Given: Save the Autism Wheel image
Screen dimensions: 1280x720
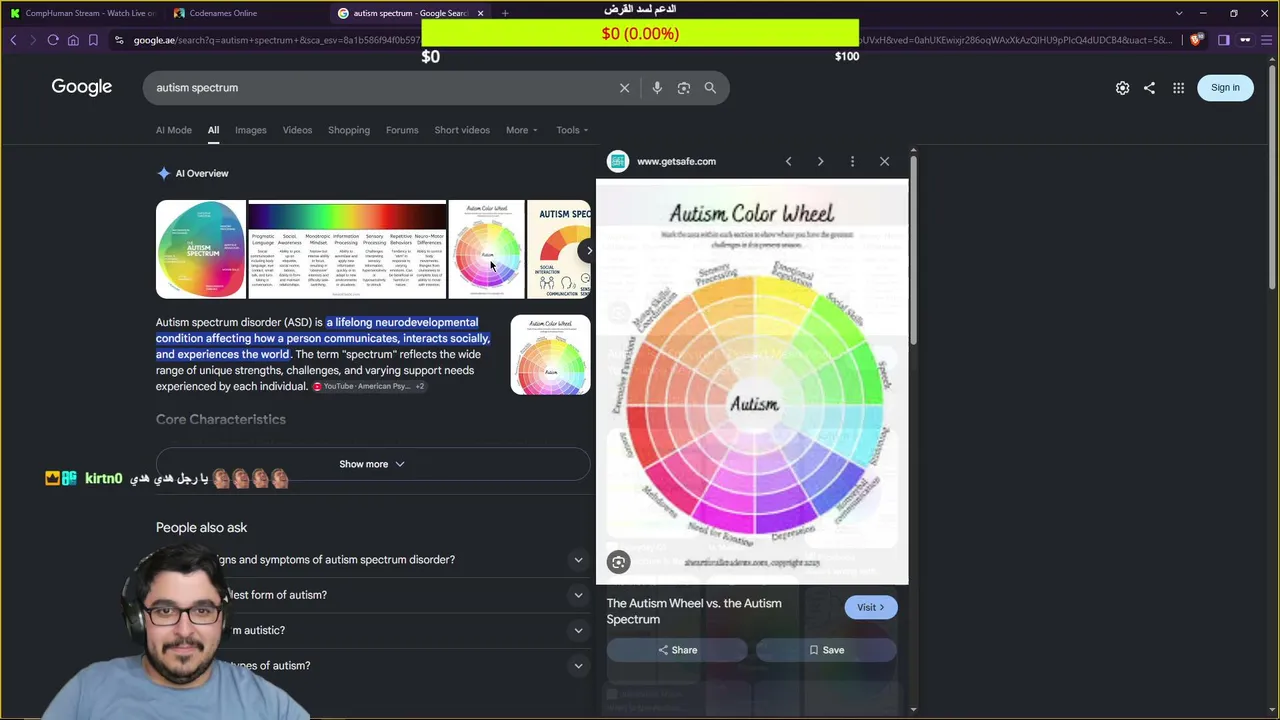Looking at the screenshot, I should pyautogui.click(x=826, y=650).
